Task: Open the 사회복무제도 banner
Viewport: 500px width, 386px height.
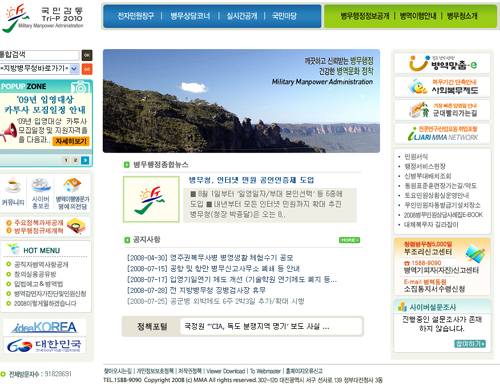Action: [442, 87]
